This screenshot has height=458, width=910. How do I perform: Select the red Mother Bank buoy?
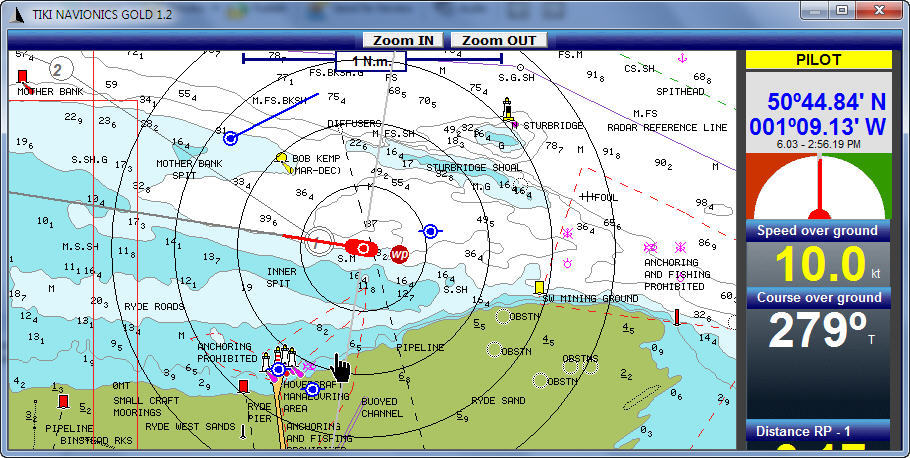[22, 76]
